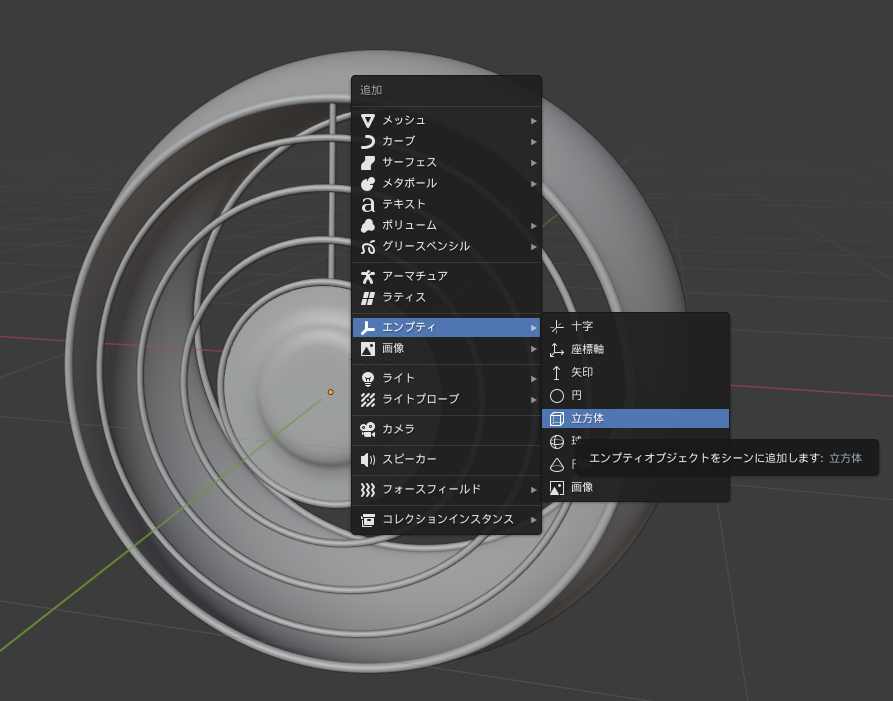Click the アーマチュア figure icon
Viewport: 893px width, 701px height.
(368, 277)
